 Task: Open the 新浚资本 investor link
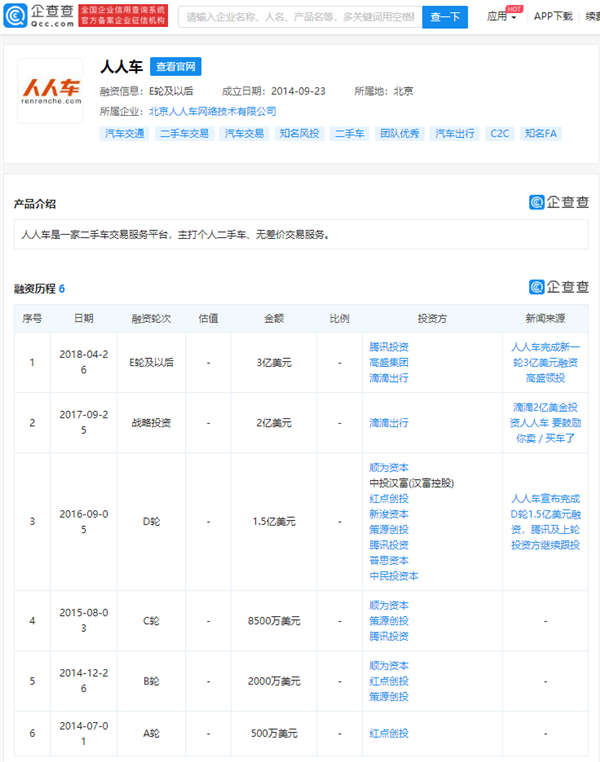click(x=389, y=514)
